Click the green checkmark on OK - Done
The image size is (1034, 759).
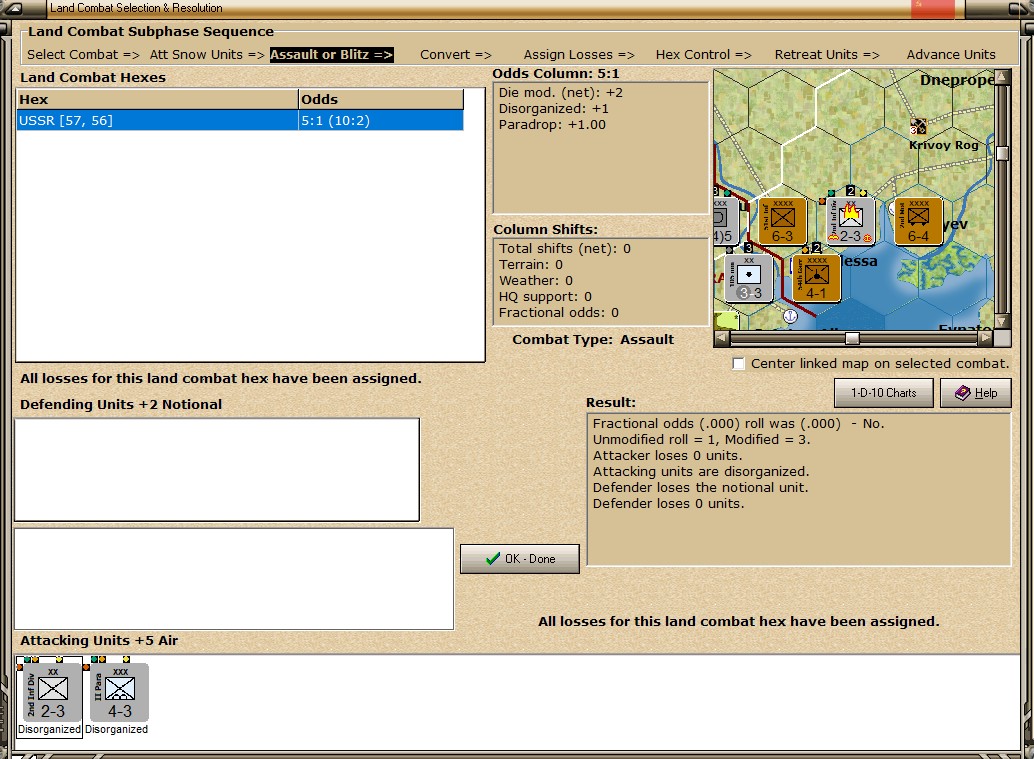493,559
